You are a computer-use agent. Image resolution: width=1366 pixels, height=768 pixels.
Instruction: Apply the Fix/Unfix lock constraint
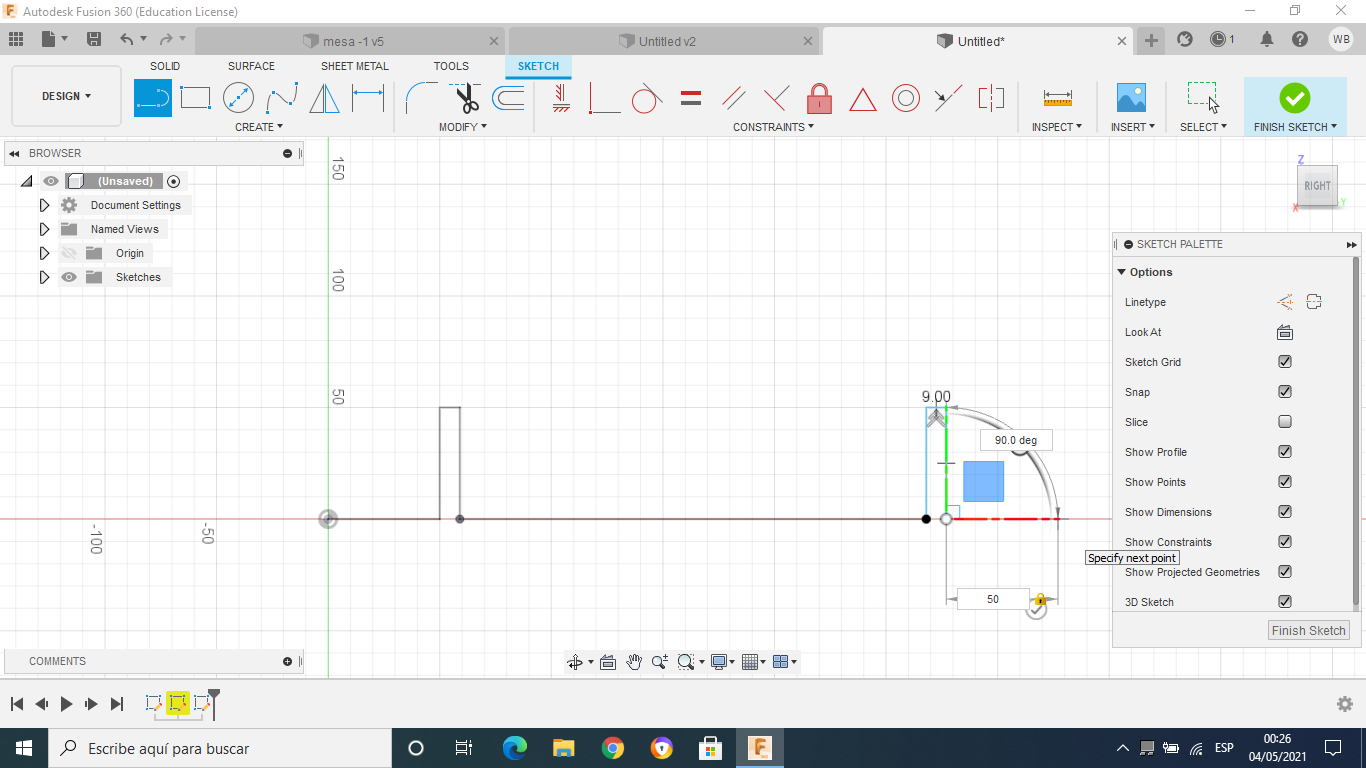[x=819, y=98]
